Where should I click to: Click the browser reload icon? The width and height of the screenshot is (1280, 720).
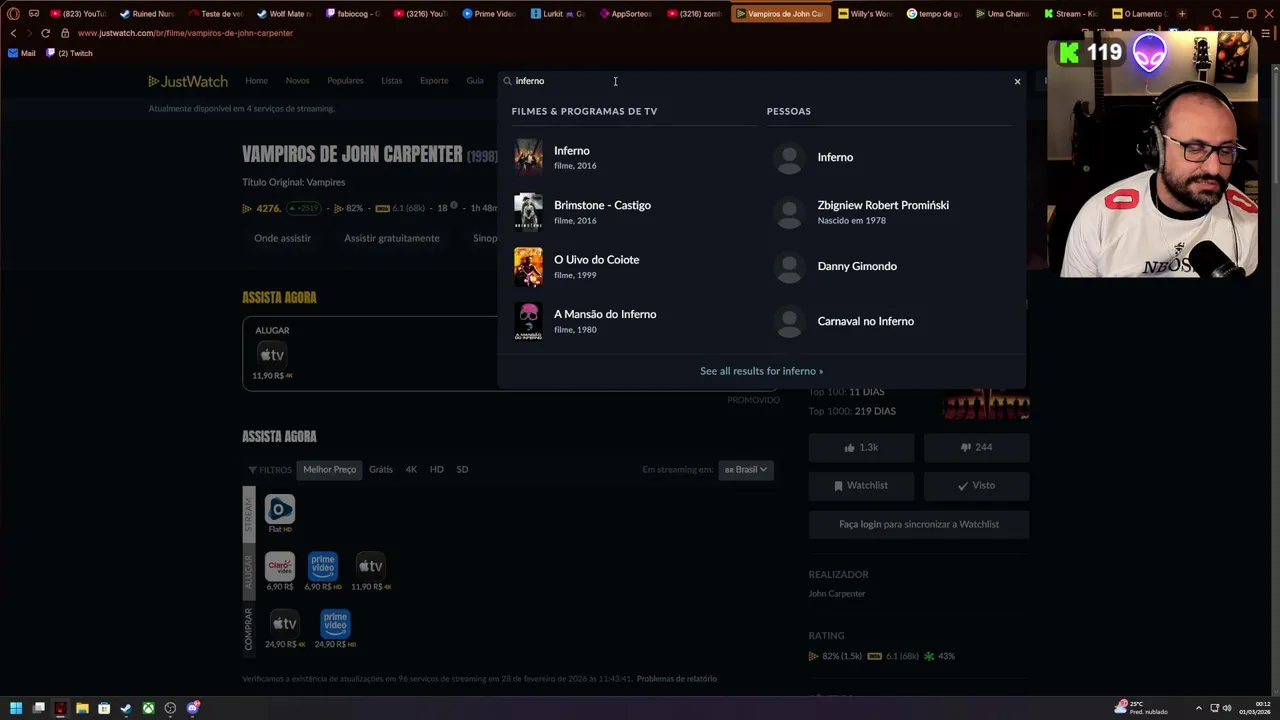(45, 33)
